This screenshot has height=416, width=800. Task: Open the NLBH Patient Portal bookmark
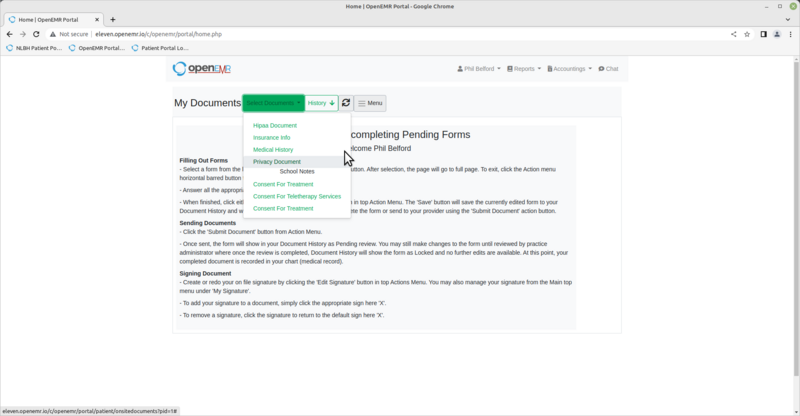click(34, 48)
